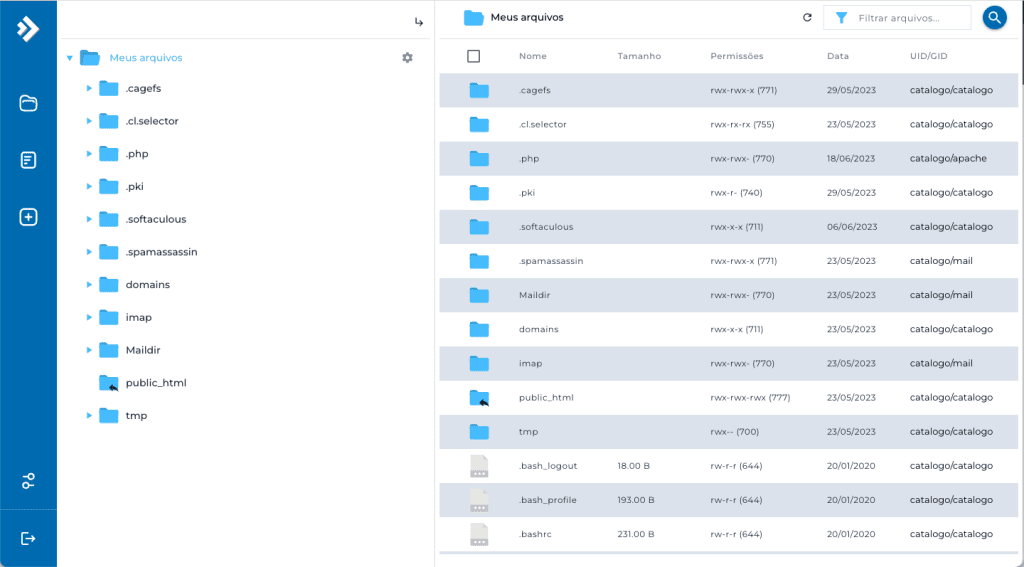Select the .bash_profile file row
The width and height of the screenshot is (1024, 567).
[x=728, y=500]
